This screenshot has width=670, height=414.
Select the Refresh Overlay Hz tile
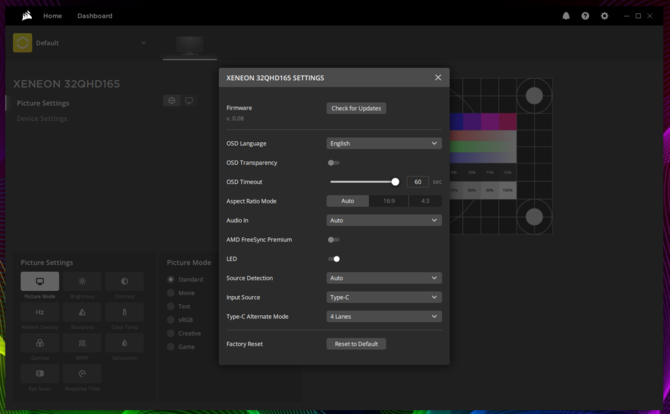click(x=40, y=312)
